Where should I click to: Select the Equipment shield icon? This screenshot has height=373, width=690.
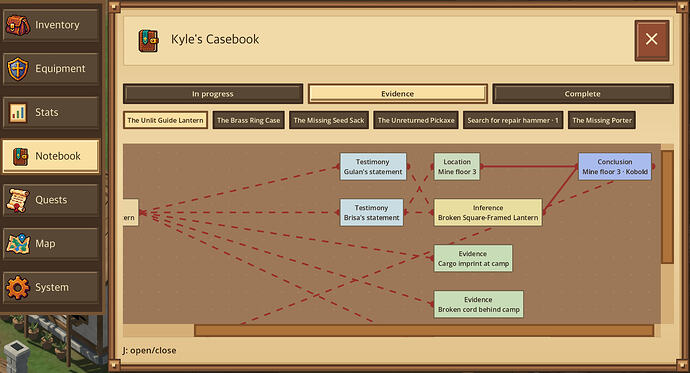(18, 69)
